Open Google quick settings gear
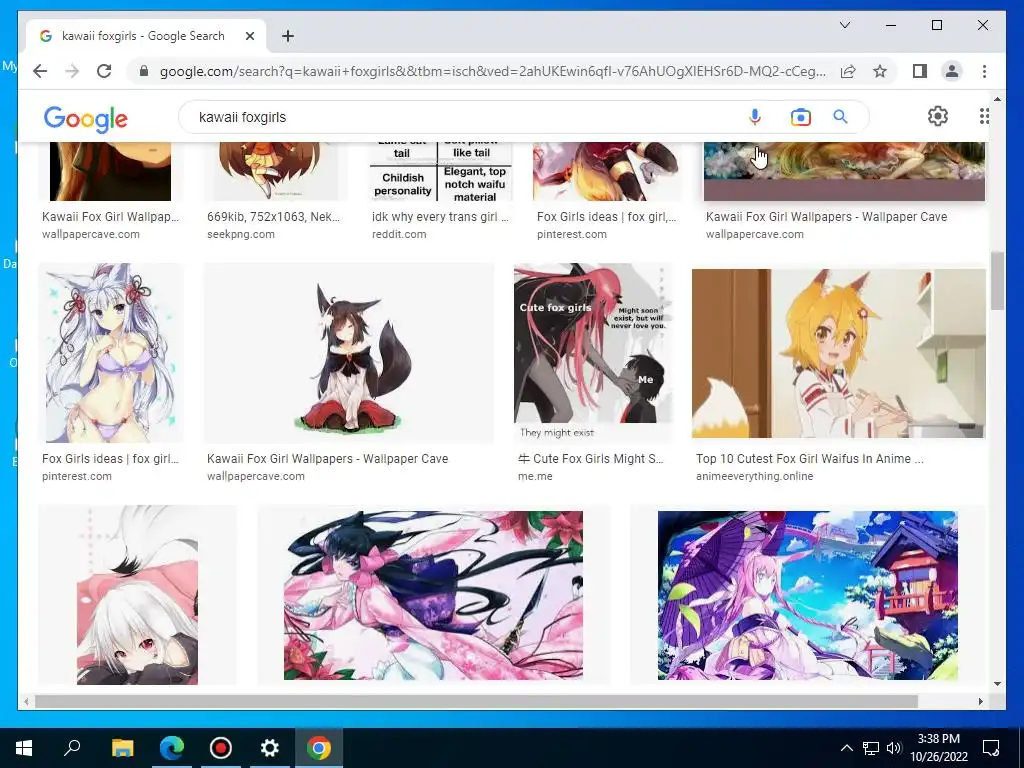The height and width of the screenshot is (768, 1024). pyautogui.click(x=938, y=116)
